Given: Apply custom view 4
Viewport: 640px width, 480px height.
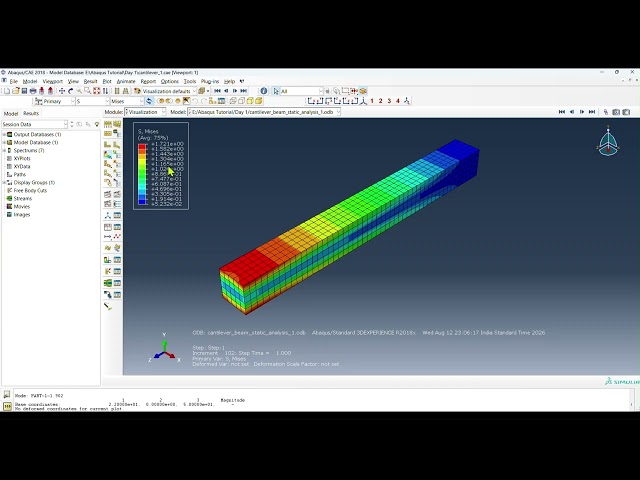Looking at the screenshot, I should point(398,101).
